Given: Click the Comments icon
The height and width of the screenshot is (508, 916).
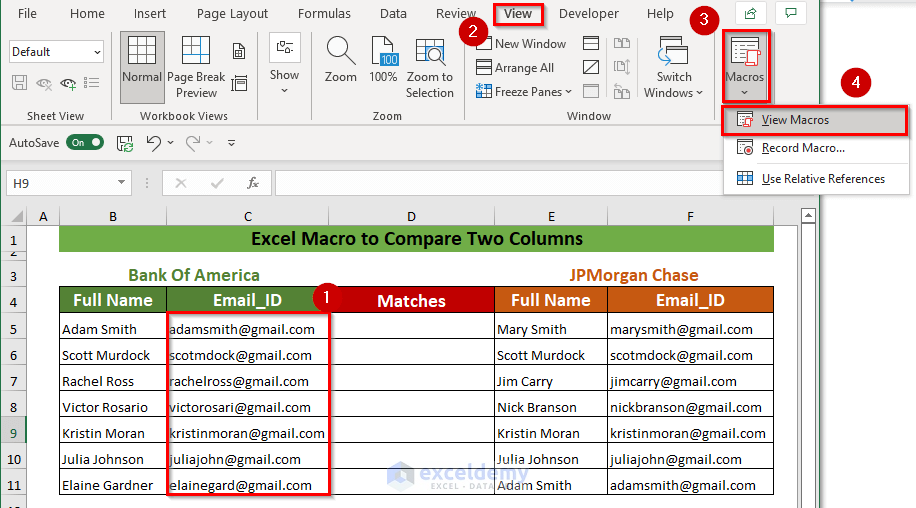Looking at the screenshot, I should pos(791,13).
